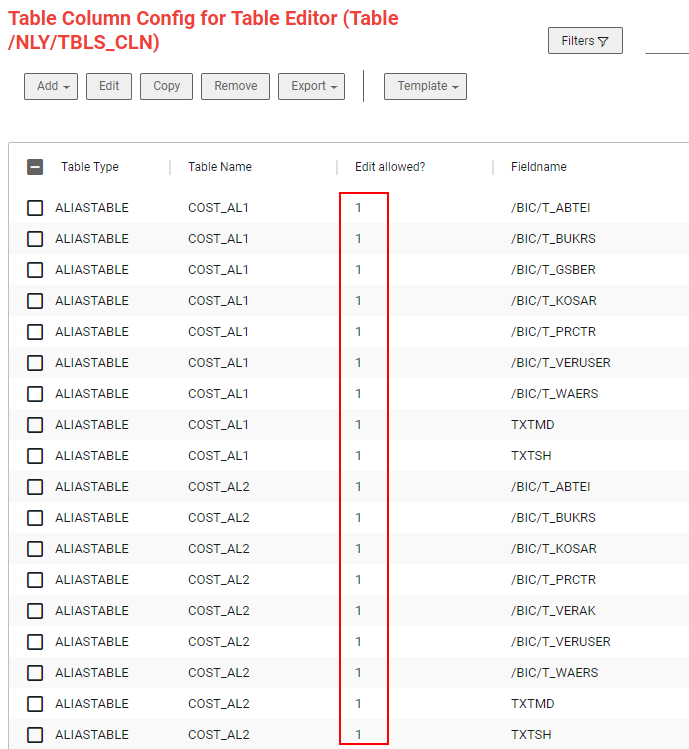Check the COST_AL2 /BIC/T_PRCTR row checkbox

point(35,580)
